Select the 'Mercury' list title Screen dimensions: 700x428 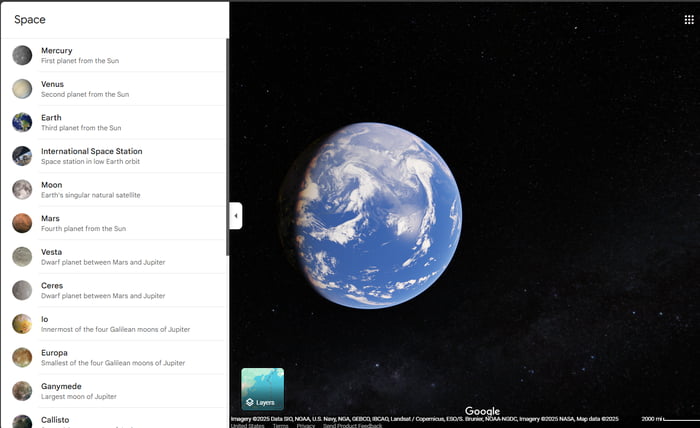(57, 50)
